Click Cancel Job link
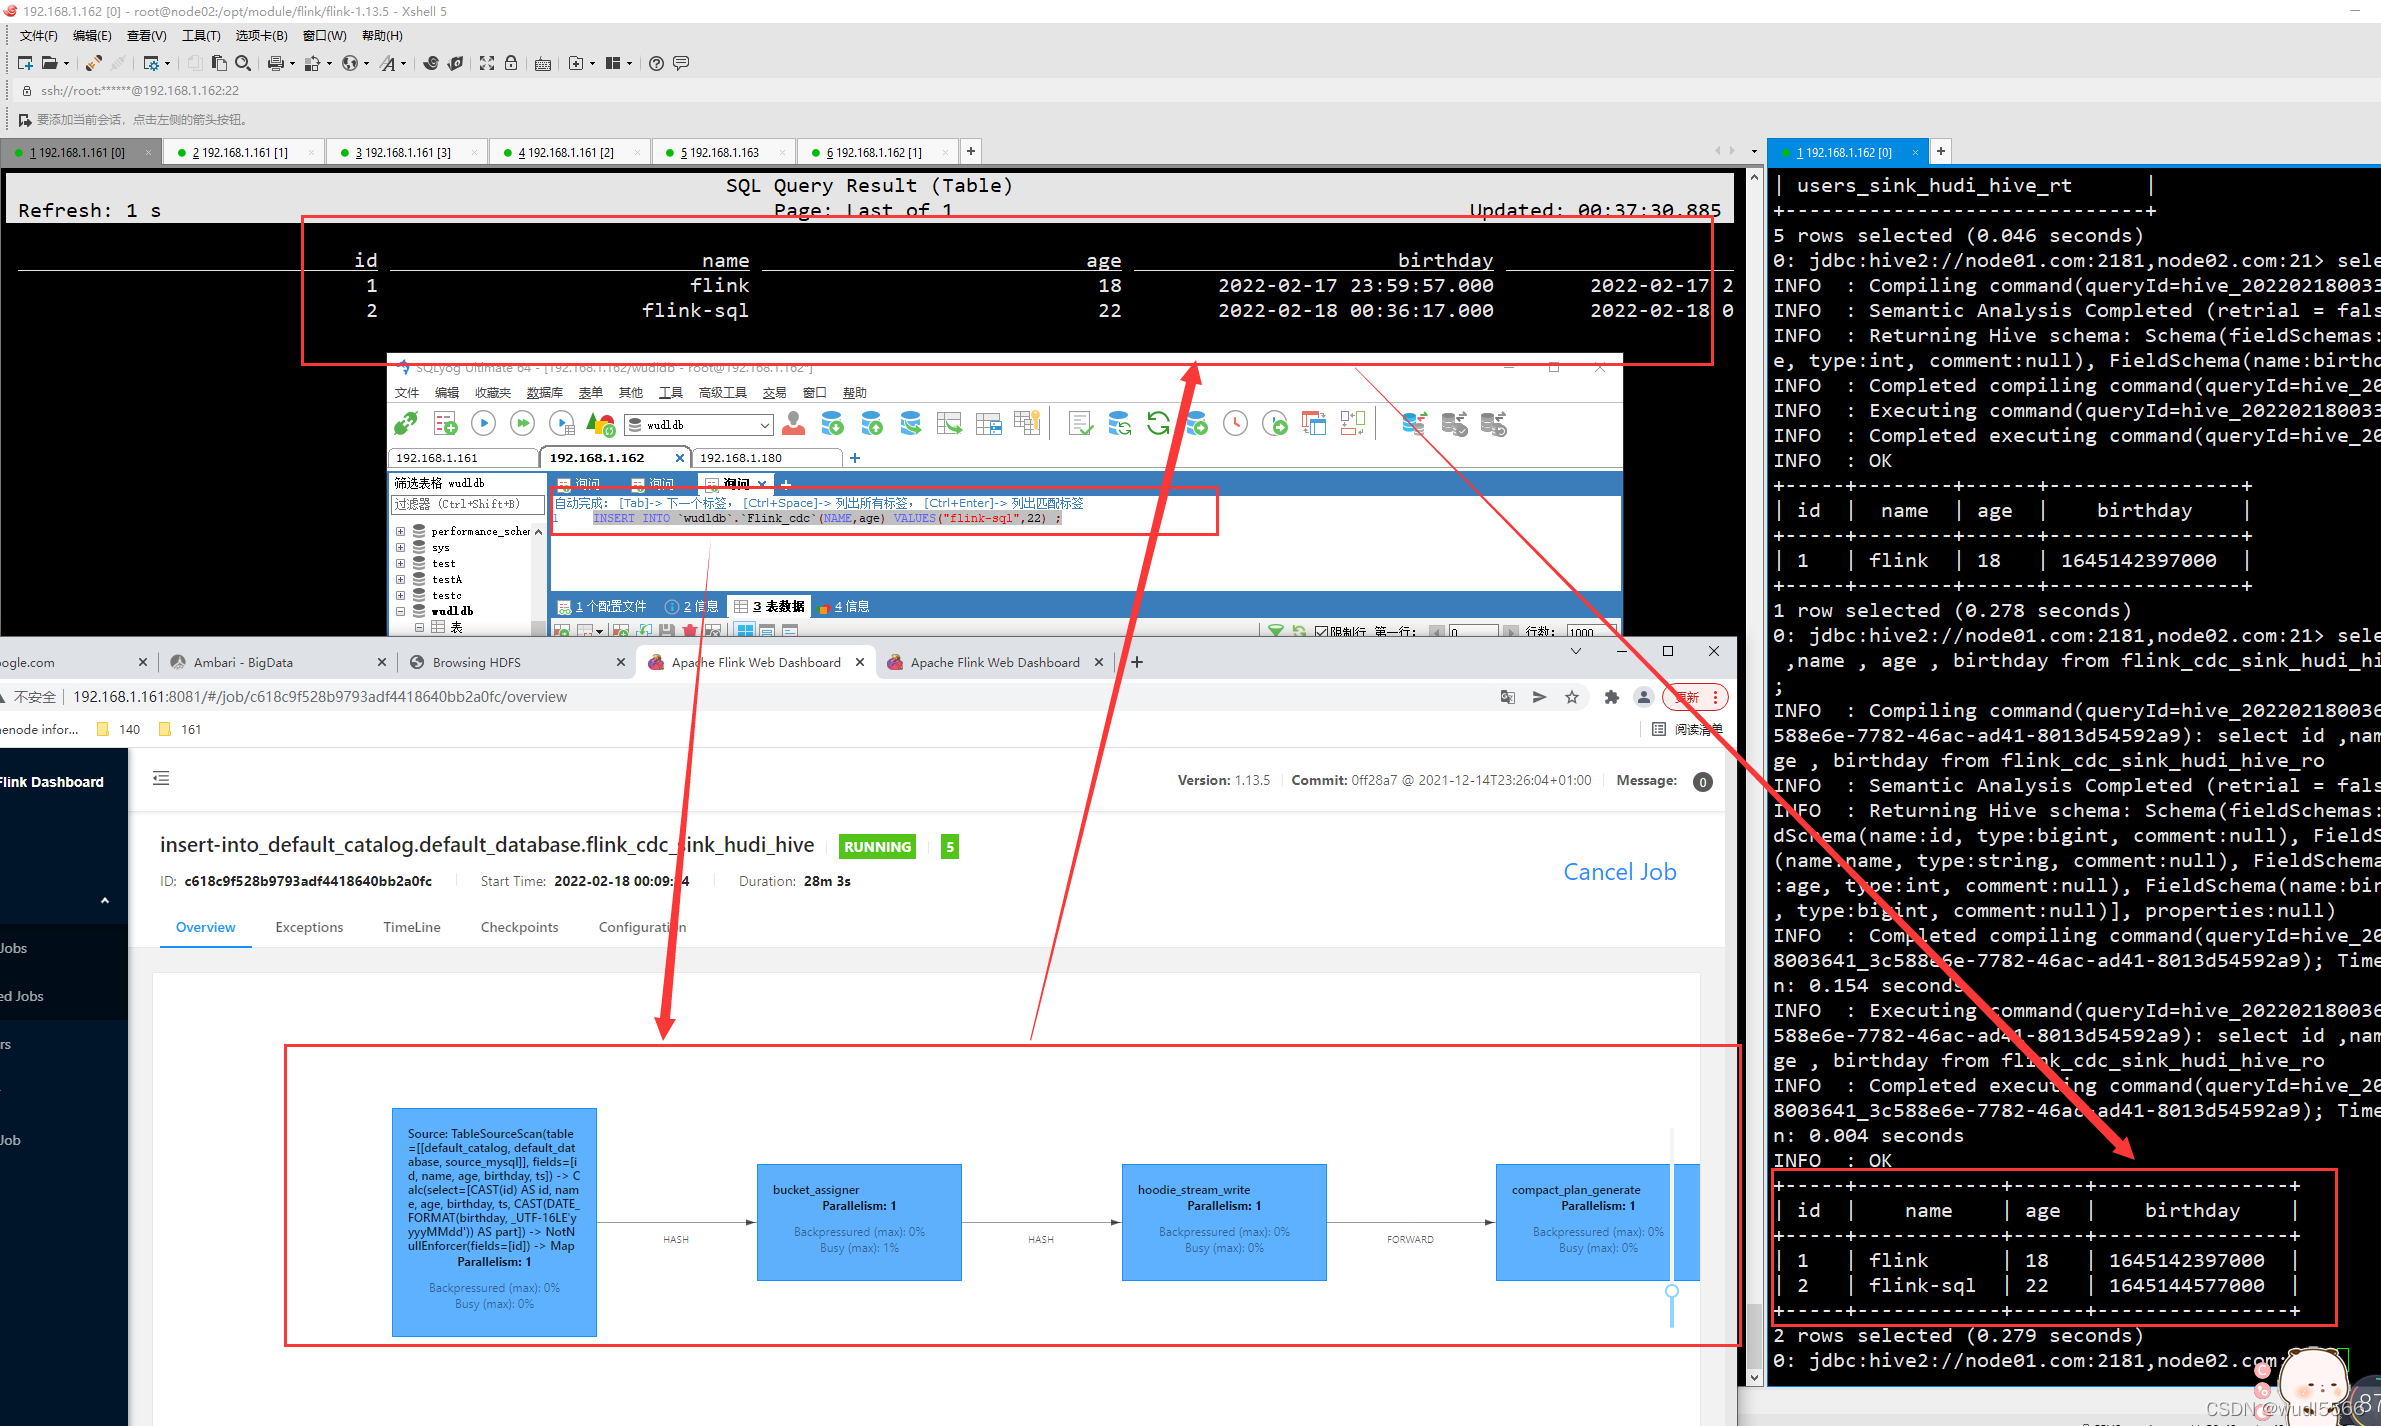 click(x=1620, y=871)
